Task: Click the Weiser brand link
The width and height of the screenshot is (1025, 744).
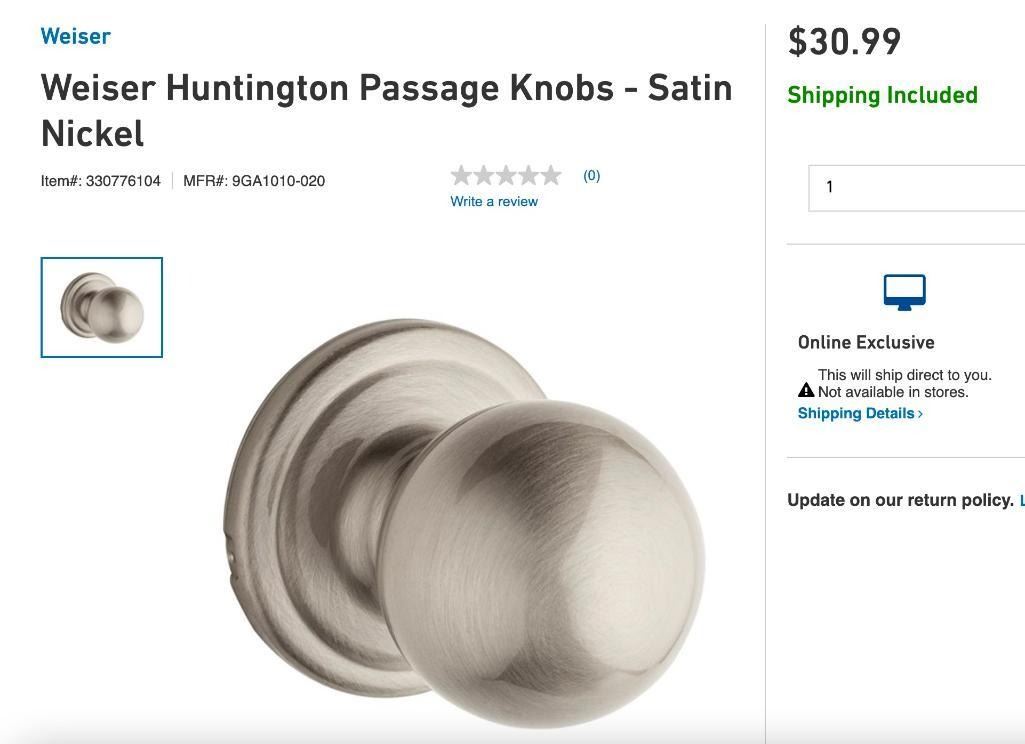Action: [75, 36]
